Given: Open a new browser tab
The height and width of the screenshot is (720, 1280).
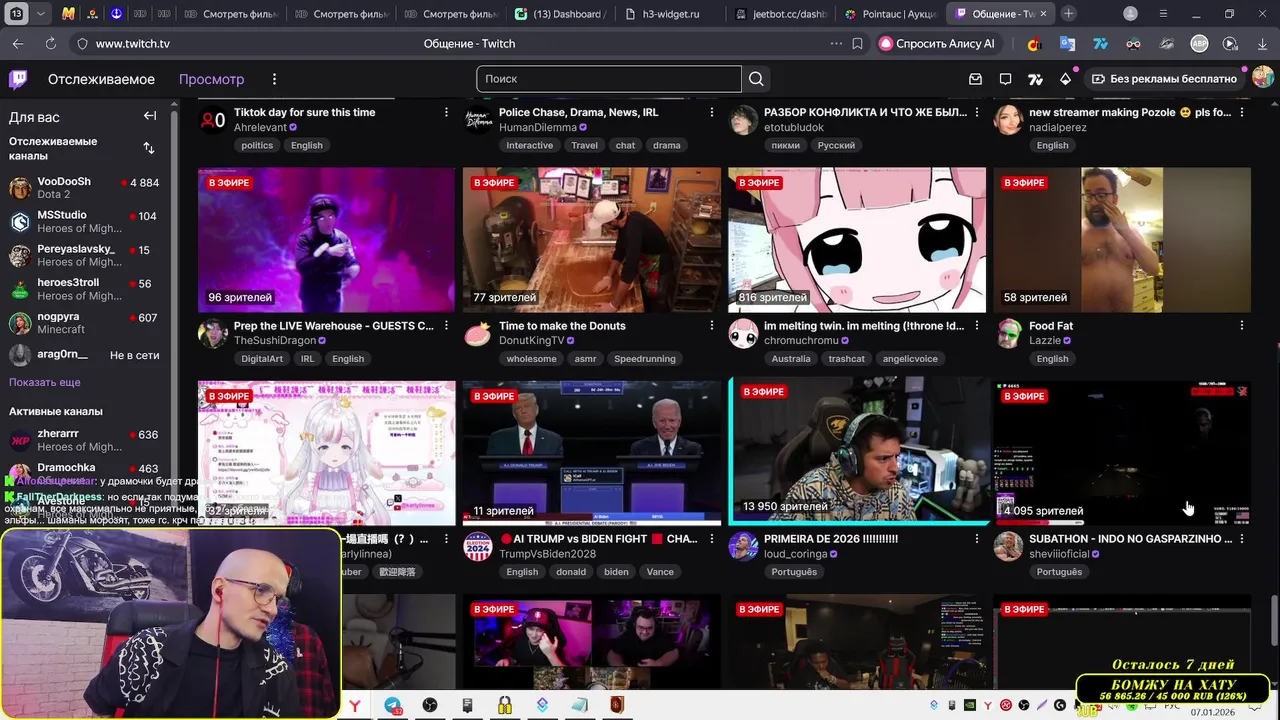Looking at the screenshot, I should point(1069,13).
